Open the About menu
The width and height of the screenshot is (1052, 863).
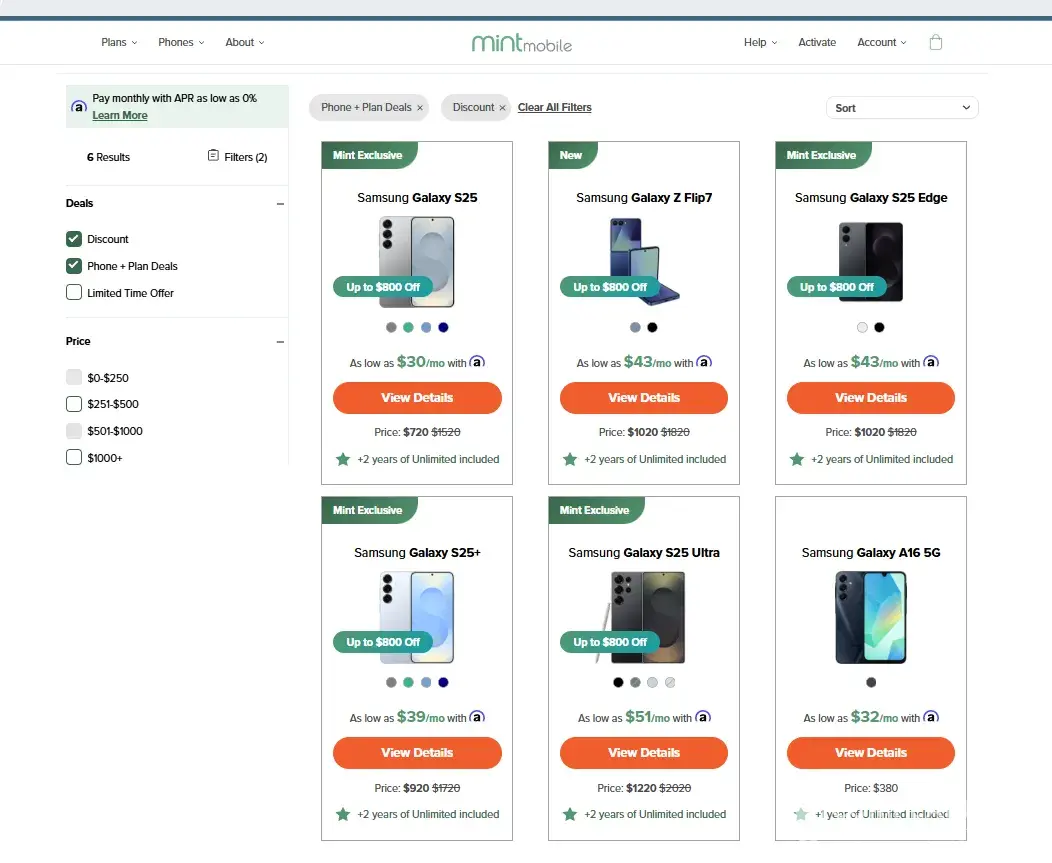coord(245,42)
